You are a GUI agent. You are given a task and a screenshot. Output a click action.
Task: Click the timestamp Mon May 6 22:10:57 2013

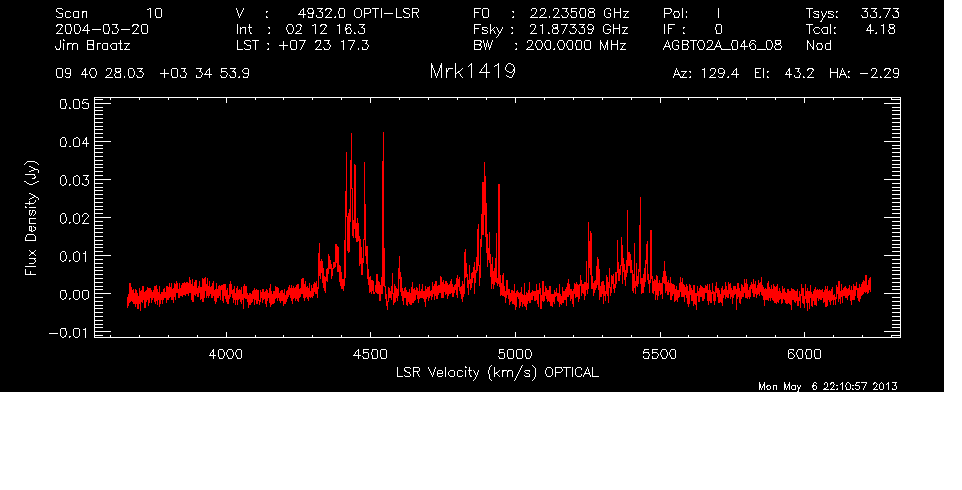827,387
